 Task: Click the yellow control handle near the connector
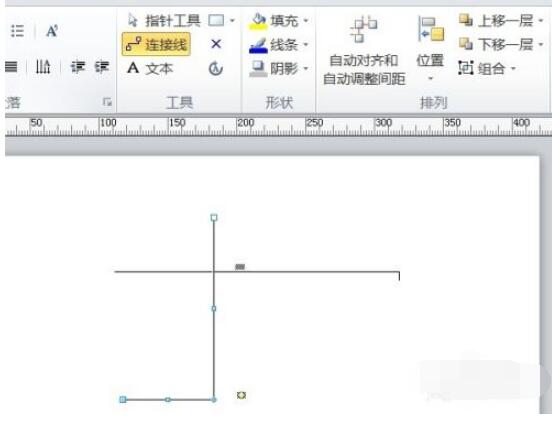pos(241,395)
